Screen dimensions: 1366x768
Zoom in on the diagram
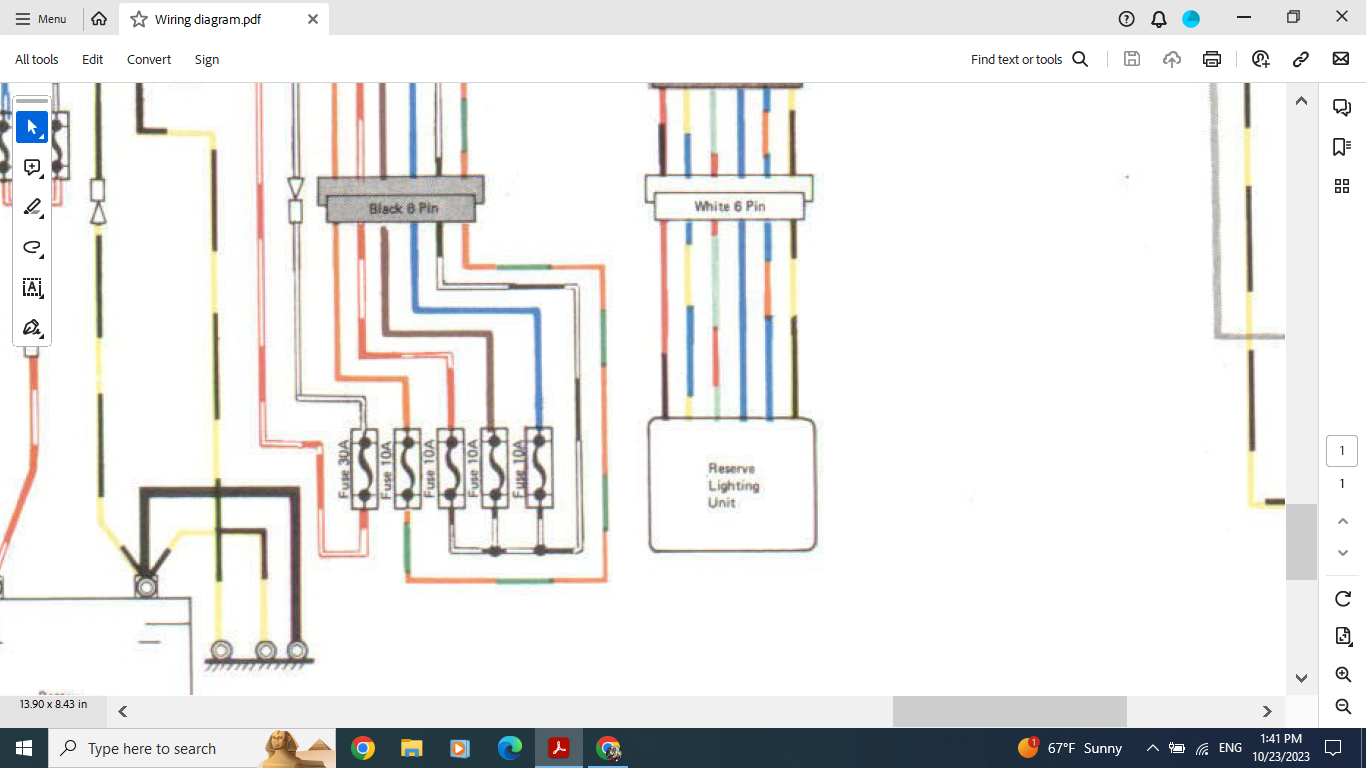1343,675
